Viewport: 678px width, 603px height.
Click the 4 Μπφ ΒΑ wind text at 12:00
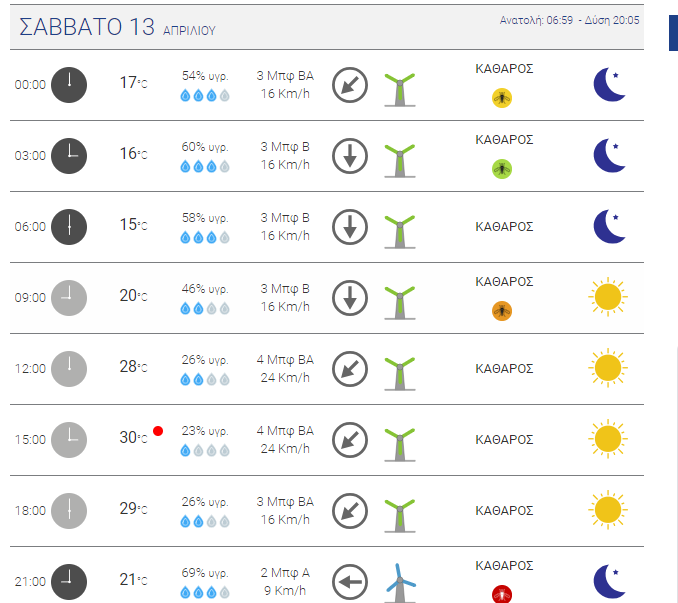pyautogui.click(x=285, y=360)
